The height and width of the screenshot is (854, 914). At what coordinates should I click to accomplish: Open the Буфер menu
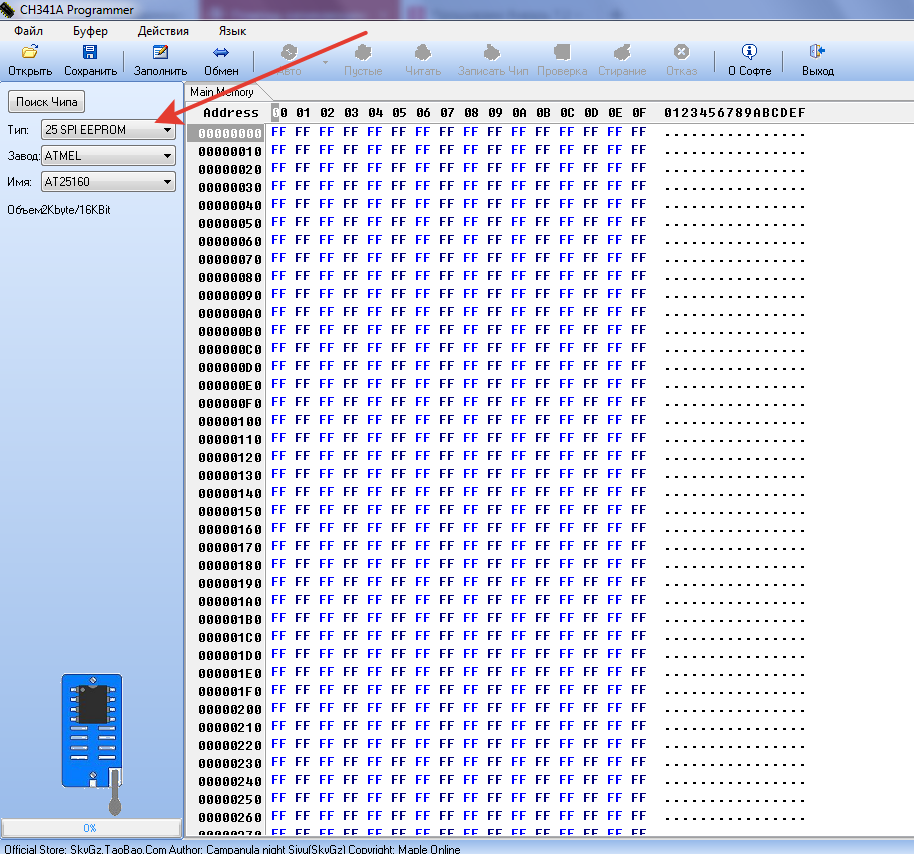[90, 31]
